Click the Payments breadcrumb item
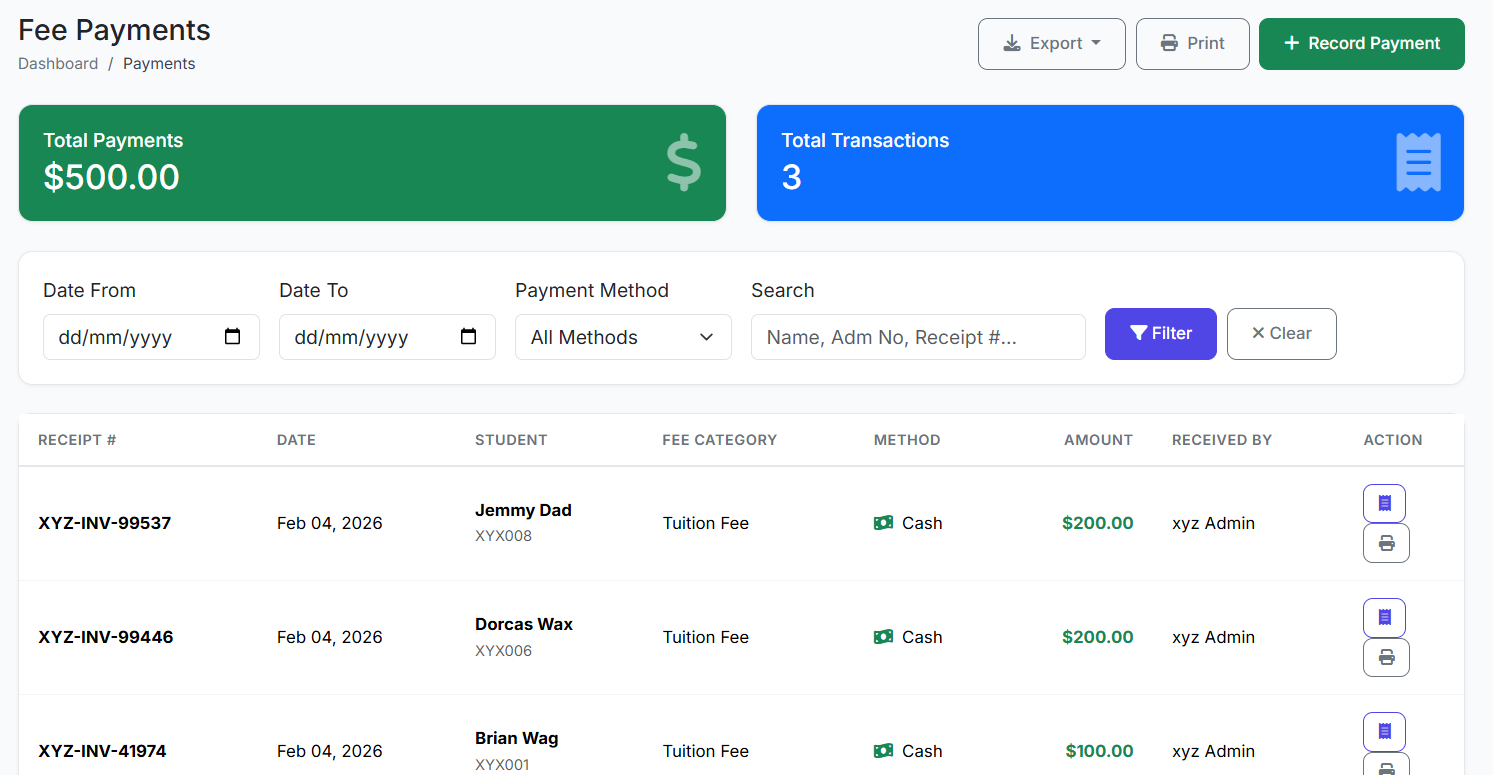Image resolution: width=1493 pixels, height=775 pixels. tap(159, 63)
